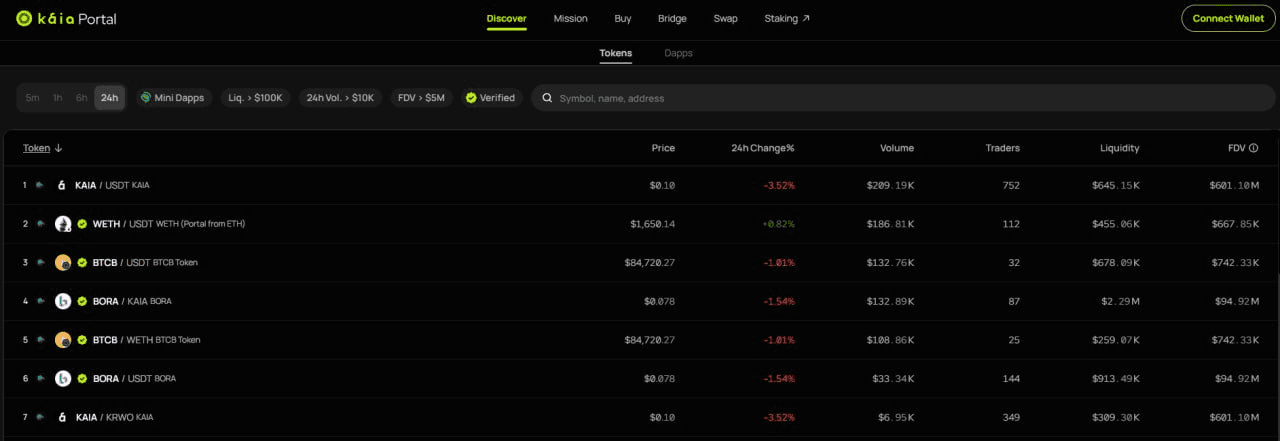Open the Staking external link
The width and height of the screenshot is (1280, 441).
coord(787,18)
